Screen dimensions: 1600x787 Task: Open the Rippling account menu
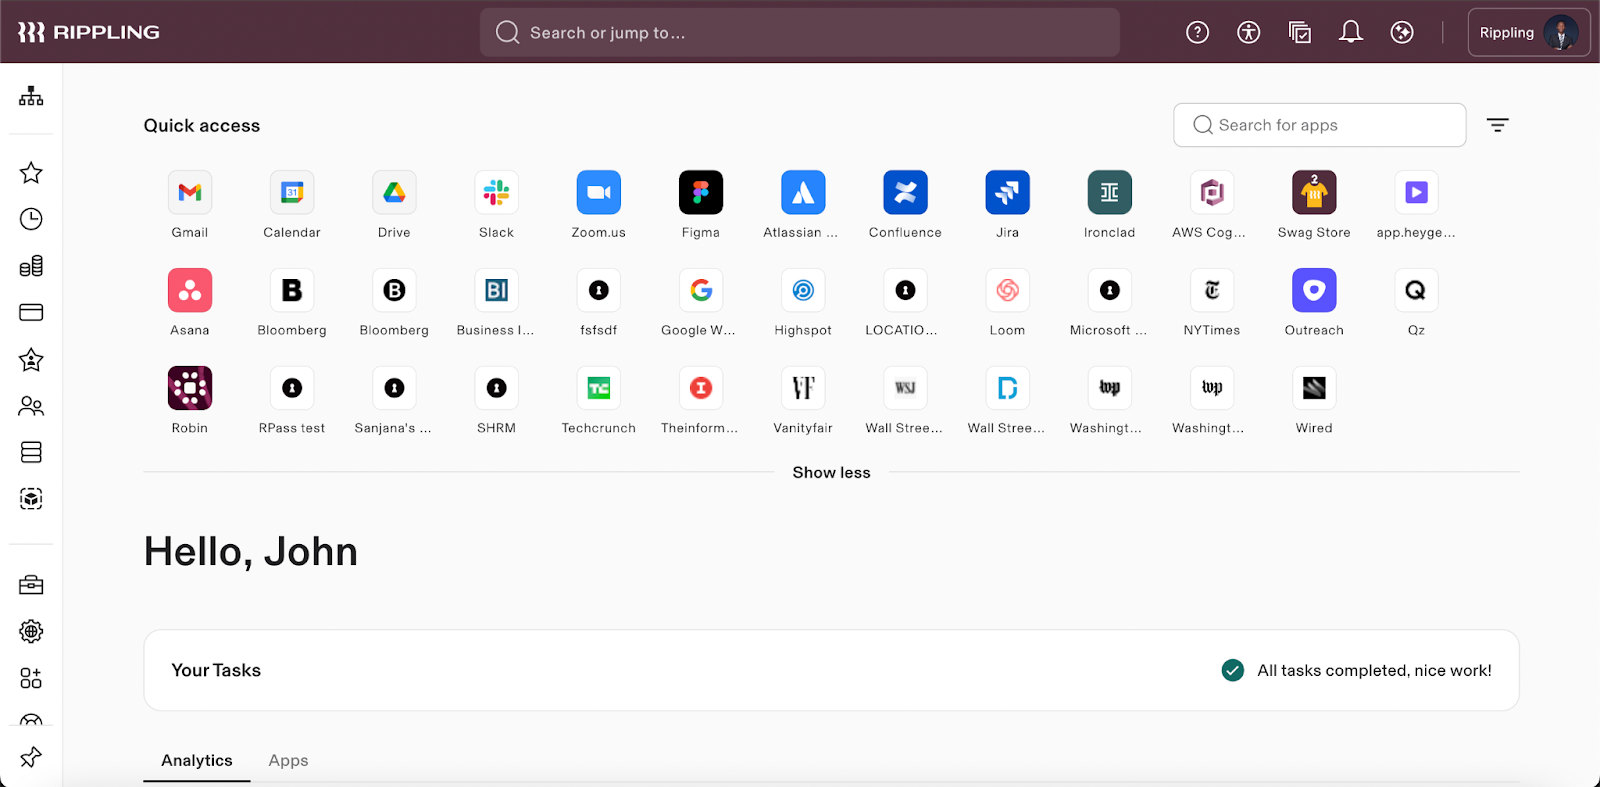click(1528, 33)
